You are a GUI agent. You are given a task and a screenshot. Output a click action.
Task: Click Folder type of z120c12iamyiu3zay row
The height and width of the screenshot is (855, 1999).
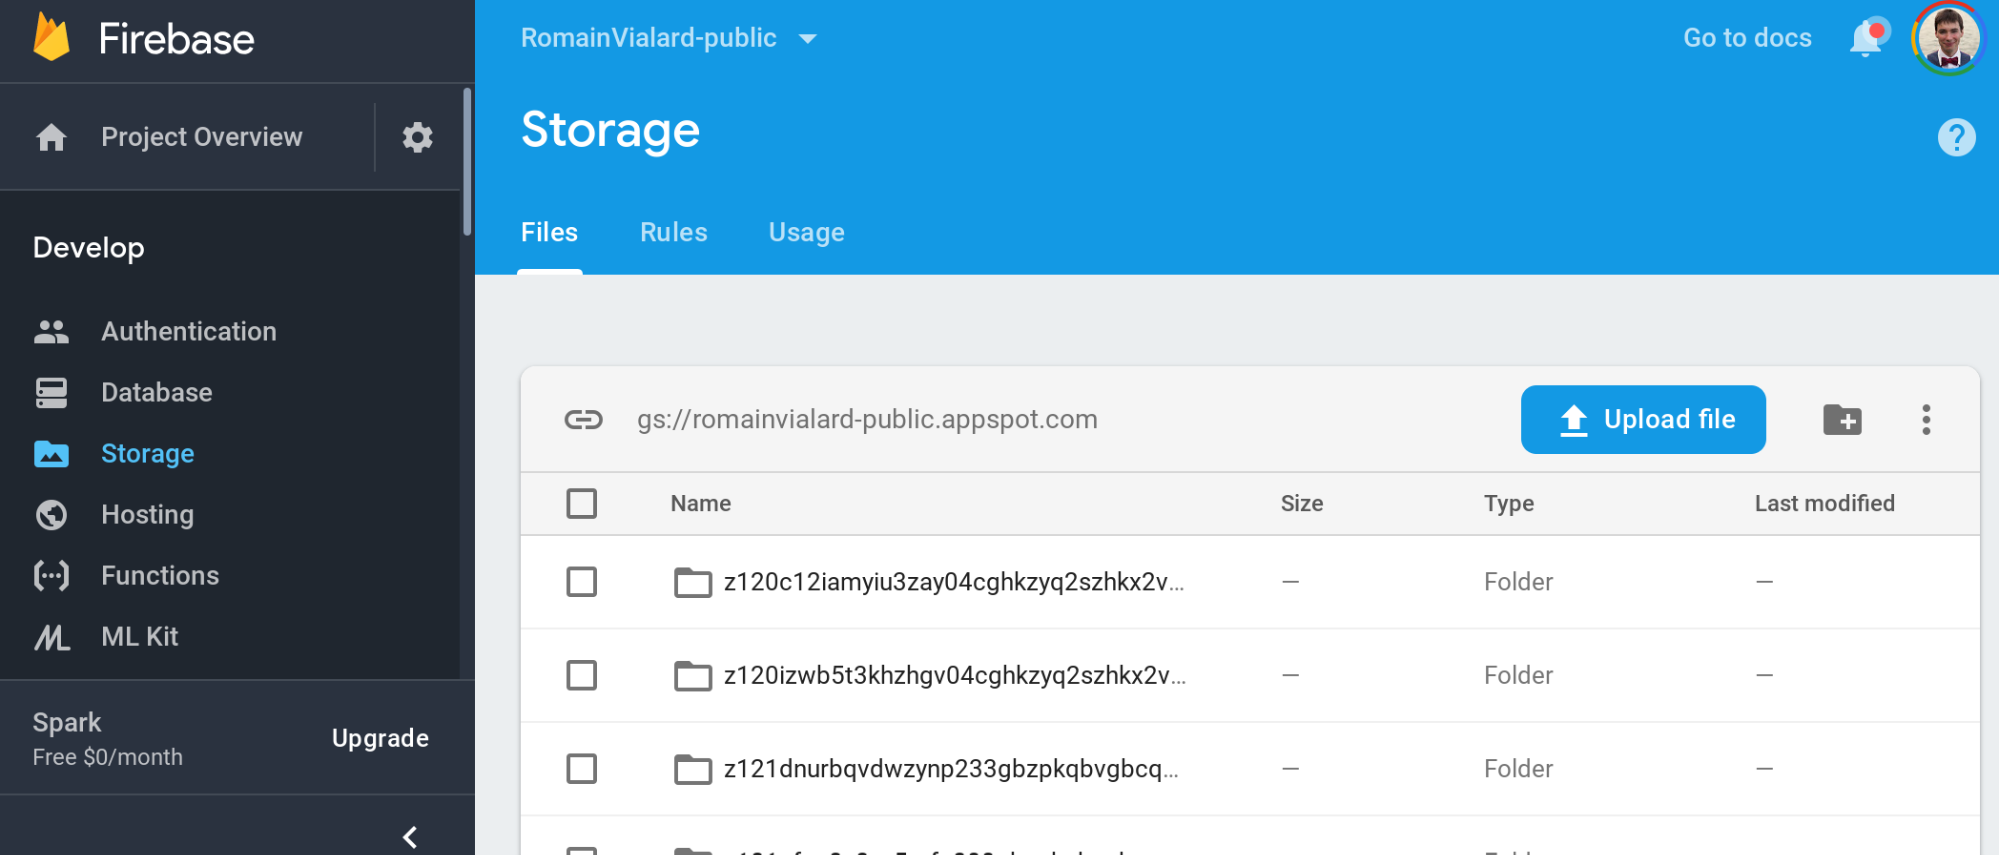(1518, 582)
